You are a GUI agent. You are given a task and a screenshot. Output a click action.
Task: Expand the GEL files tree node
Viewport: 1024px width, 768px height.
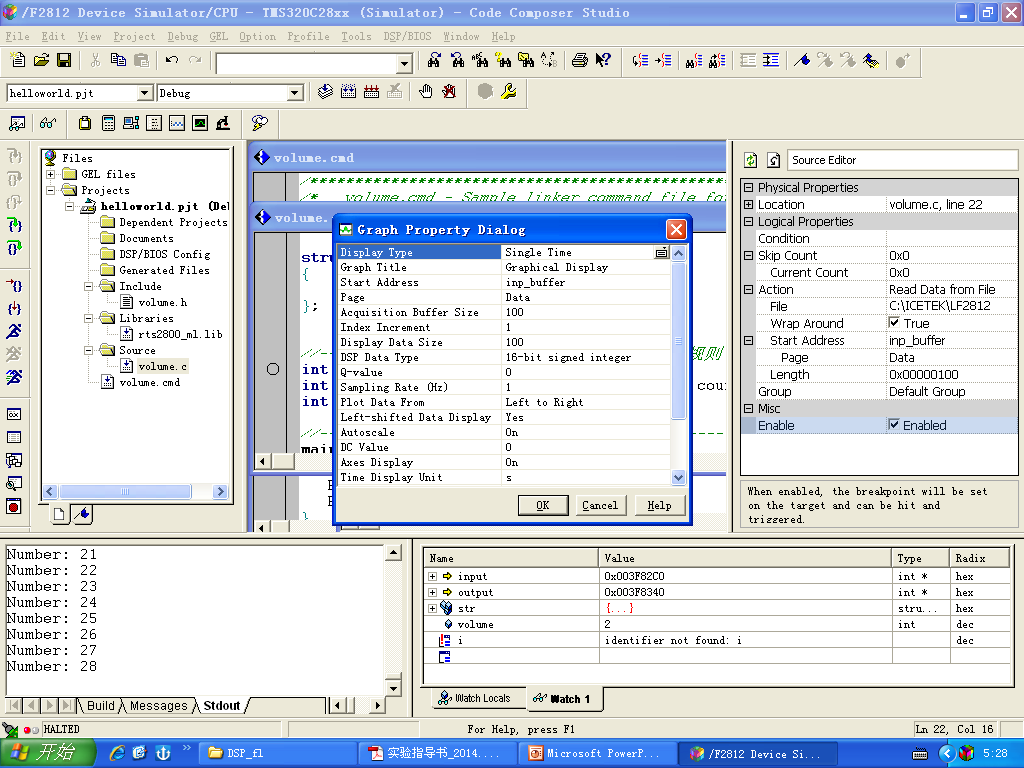pyautogui.click(x=50, y=174)
